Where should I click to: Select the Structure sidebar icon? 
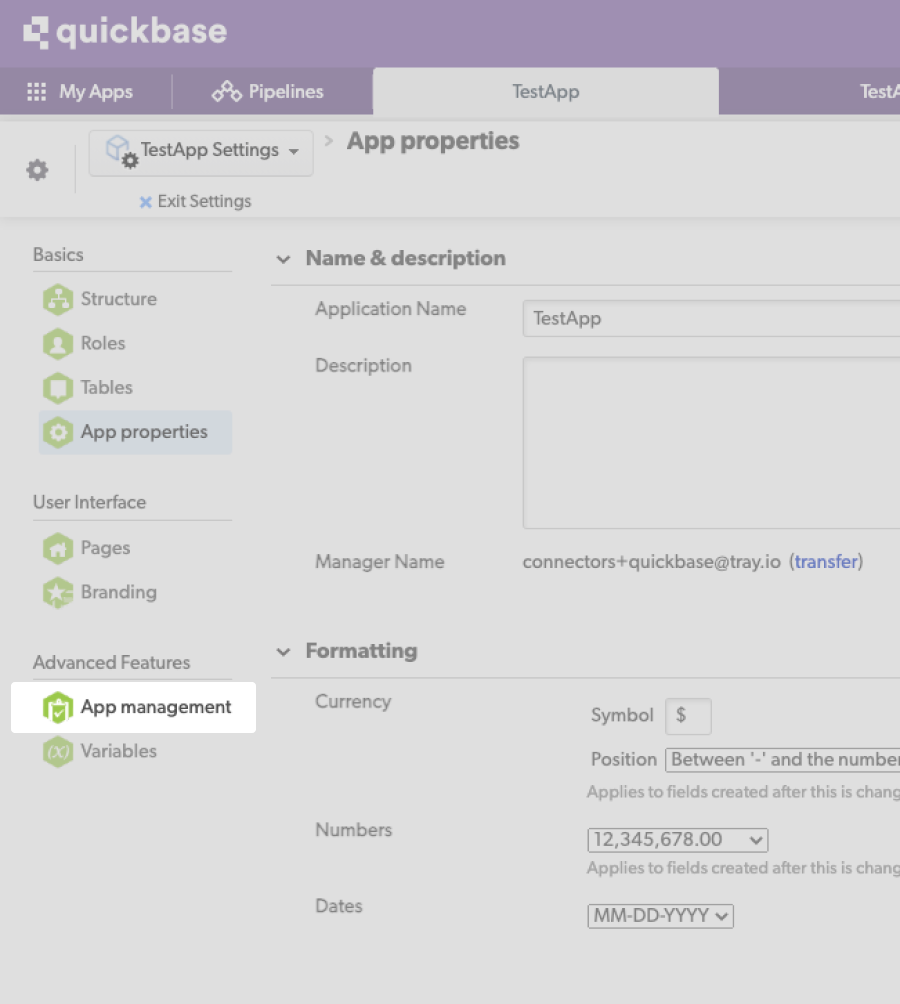pos(57,299)
